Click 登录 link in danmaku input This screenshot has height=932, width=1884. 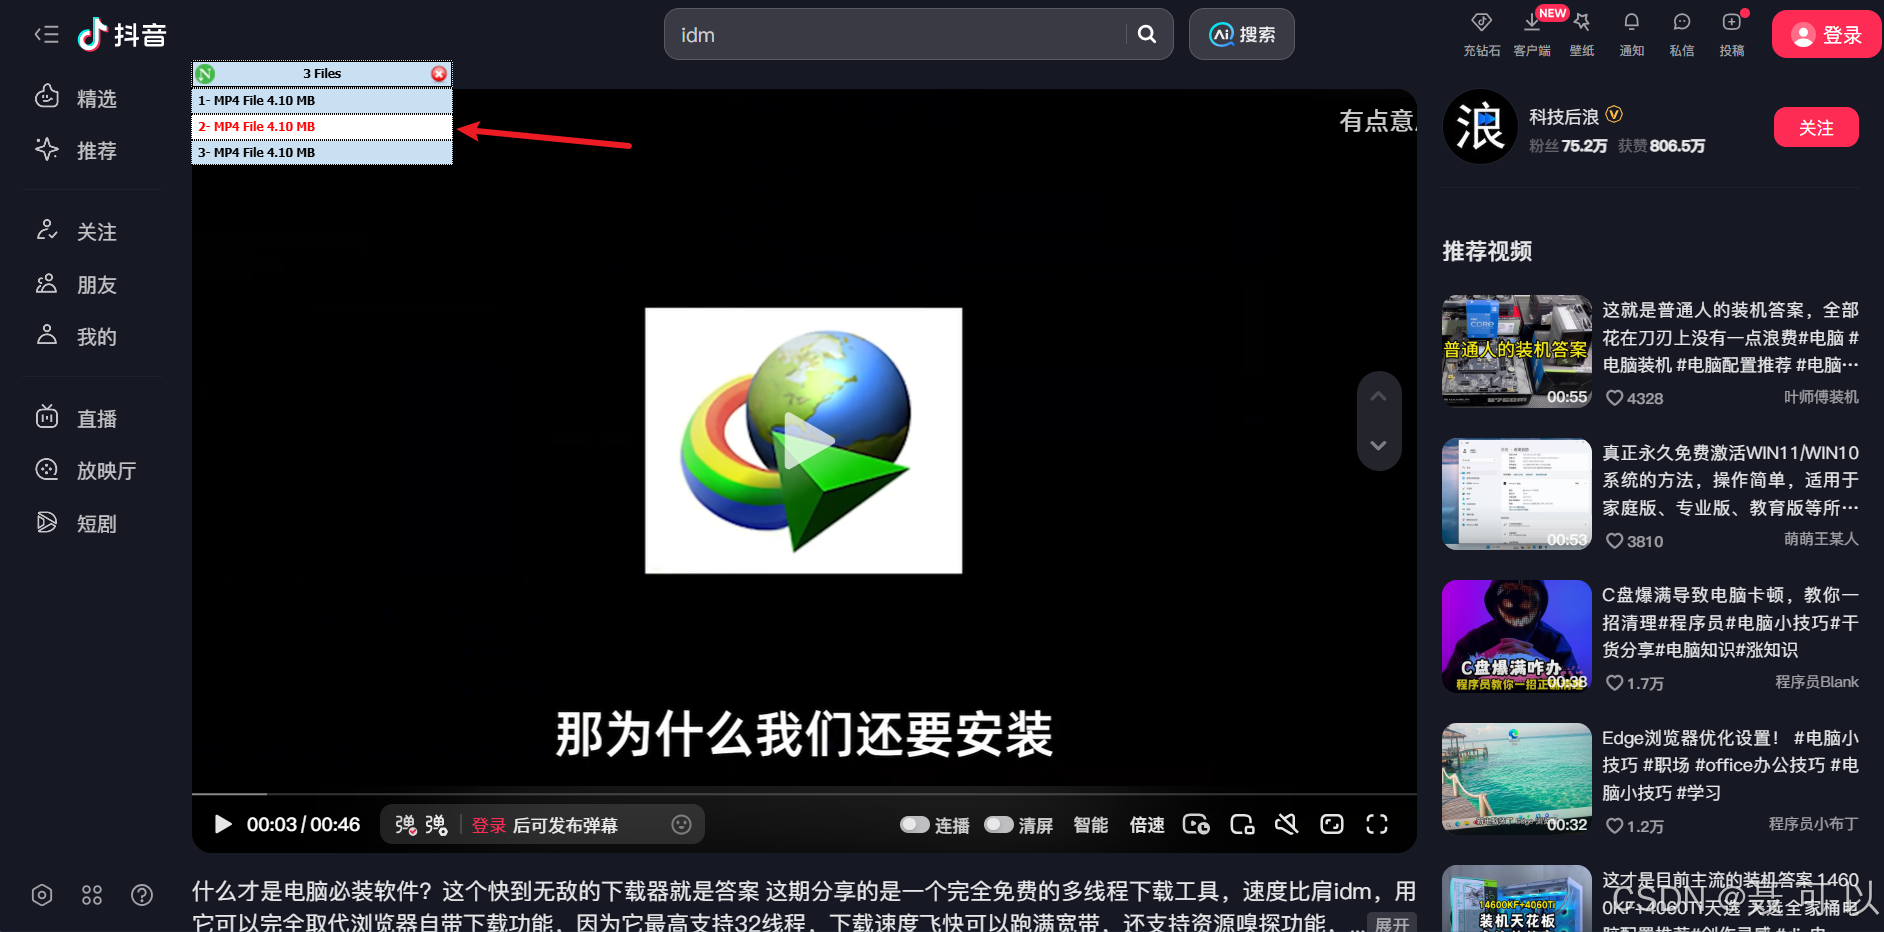point(489,826)
